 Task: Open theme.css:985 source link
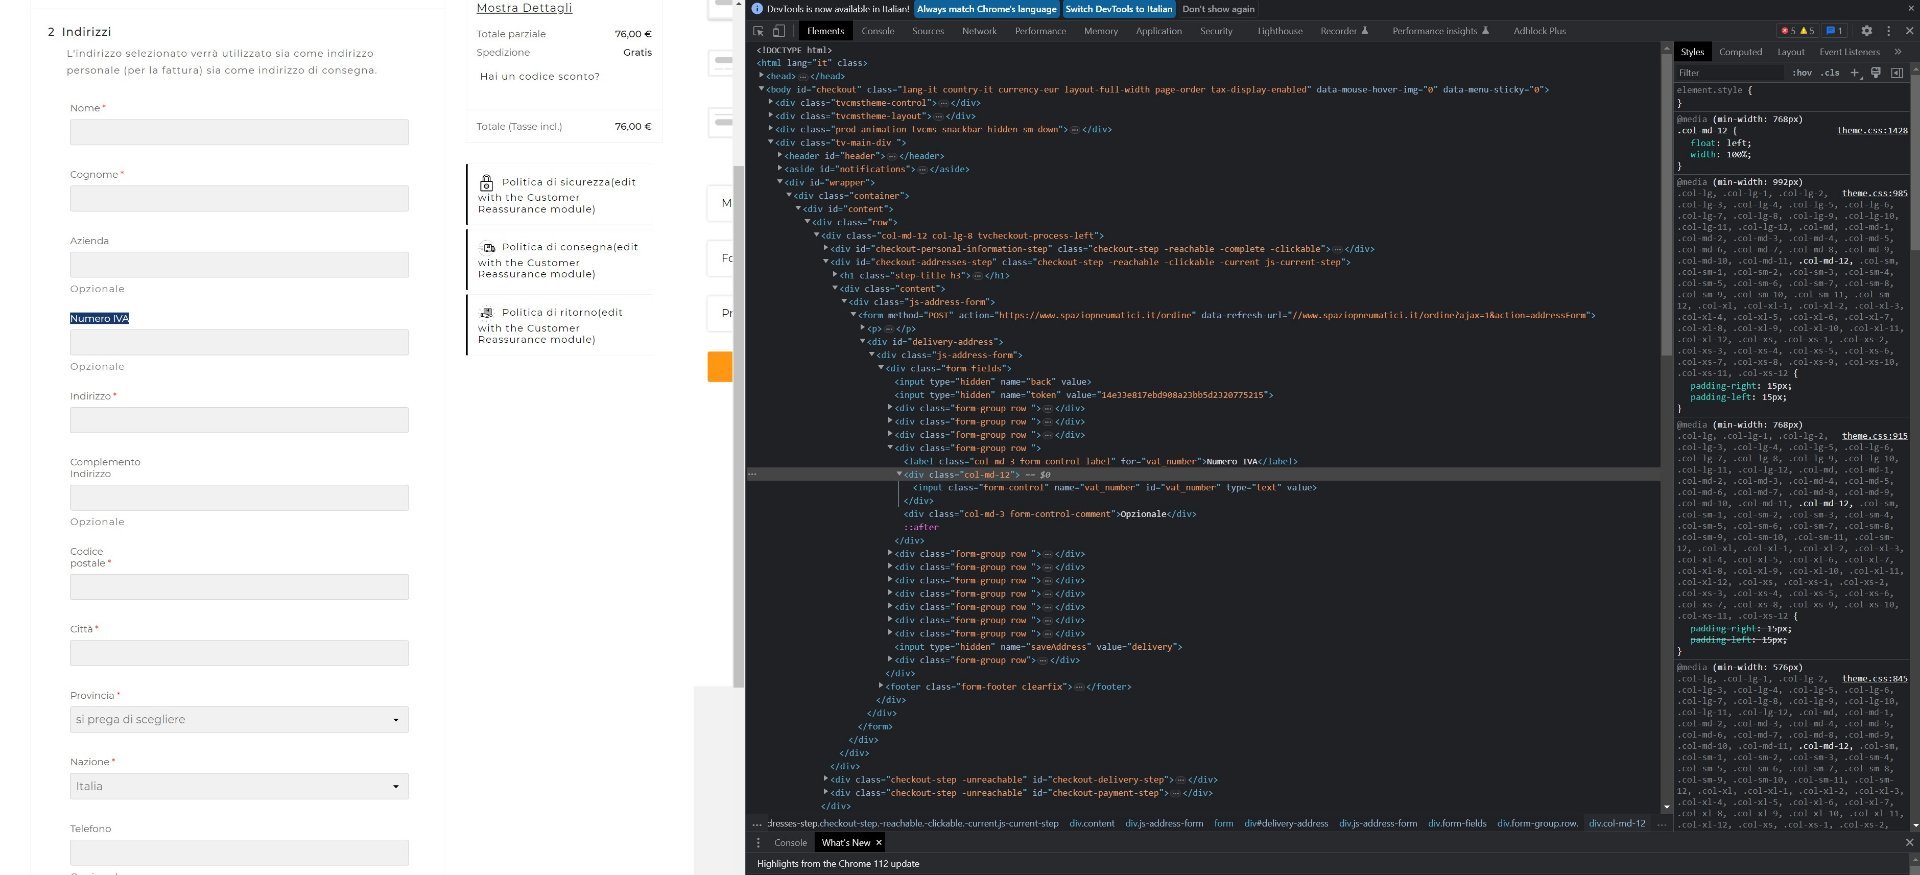pyautogui.click(x=1875, y=194)
